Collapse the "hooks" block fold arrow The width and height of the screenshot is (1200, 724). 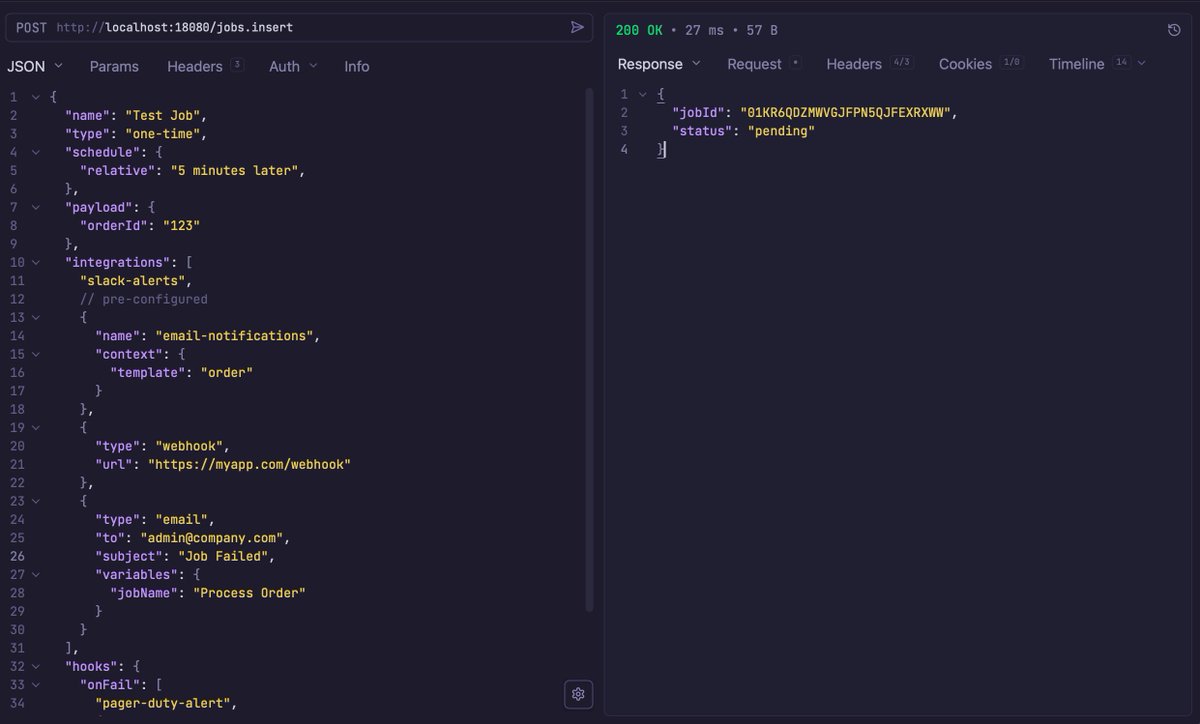tap(36, 666)
